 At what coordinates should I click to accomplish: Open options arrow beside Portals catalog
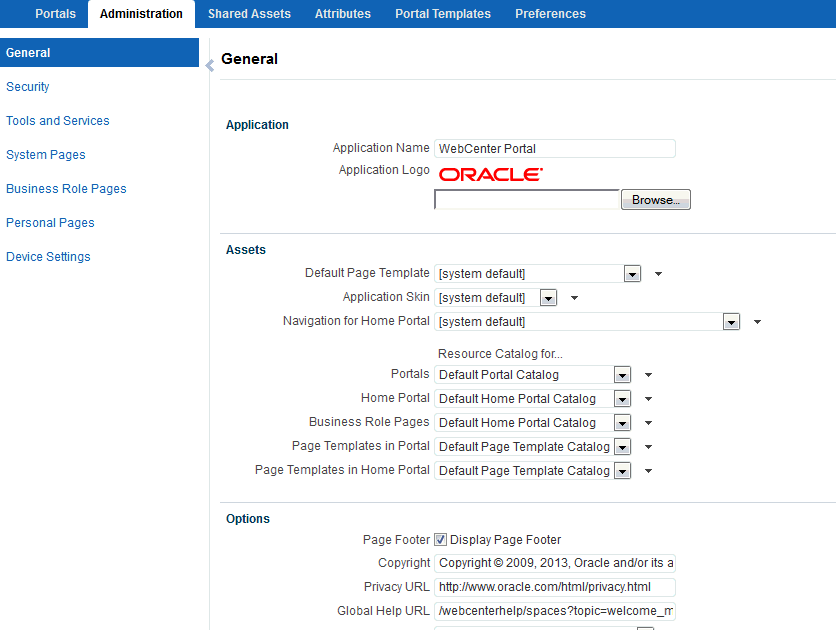click(648, 375)
